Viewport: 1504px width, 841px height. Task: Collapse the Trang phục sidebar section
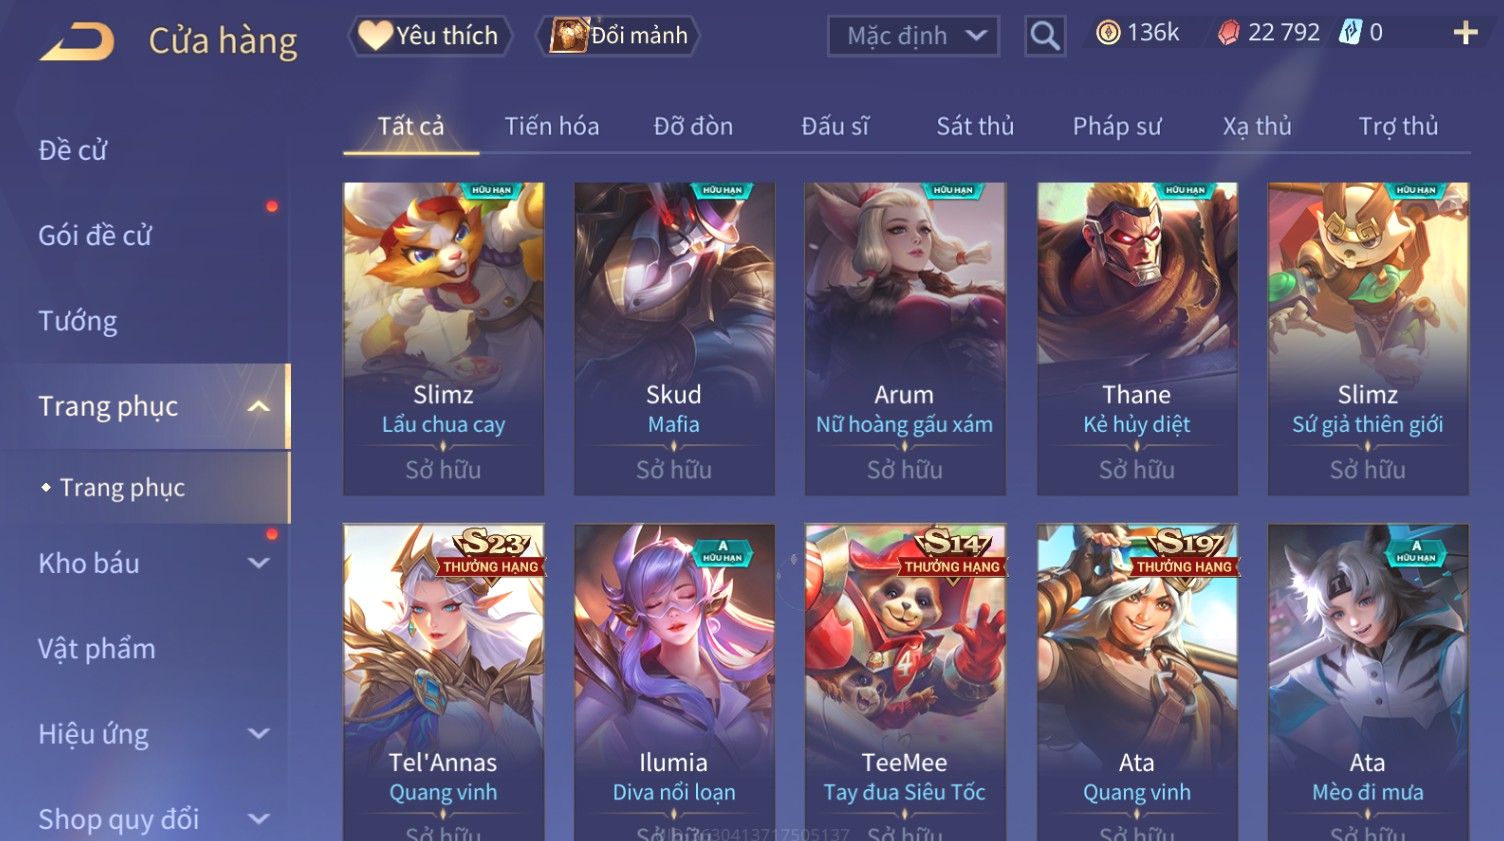tap(258, 406)
